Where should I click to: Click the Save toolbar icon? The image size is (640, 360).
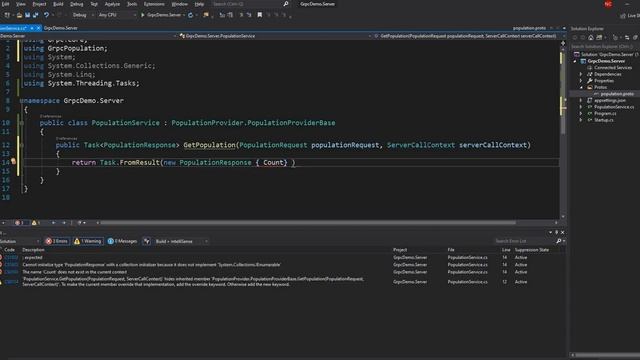(x=27, y=15)
